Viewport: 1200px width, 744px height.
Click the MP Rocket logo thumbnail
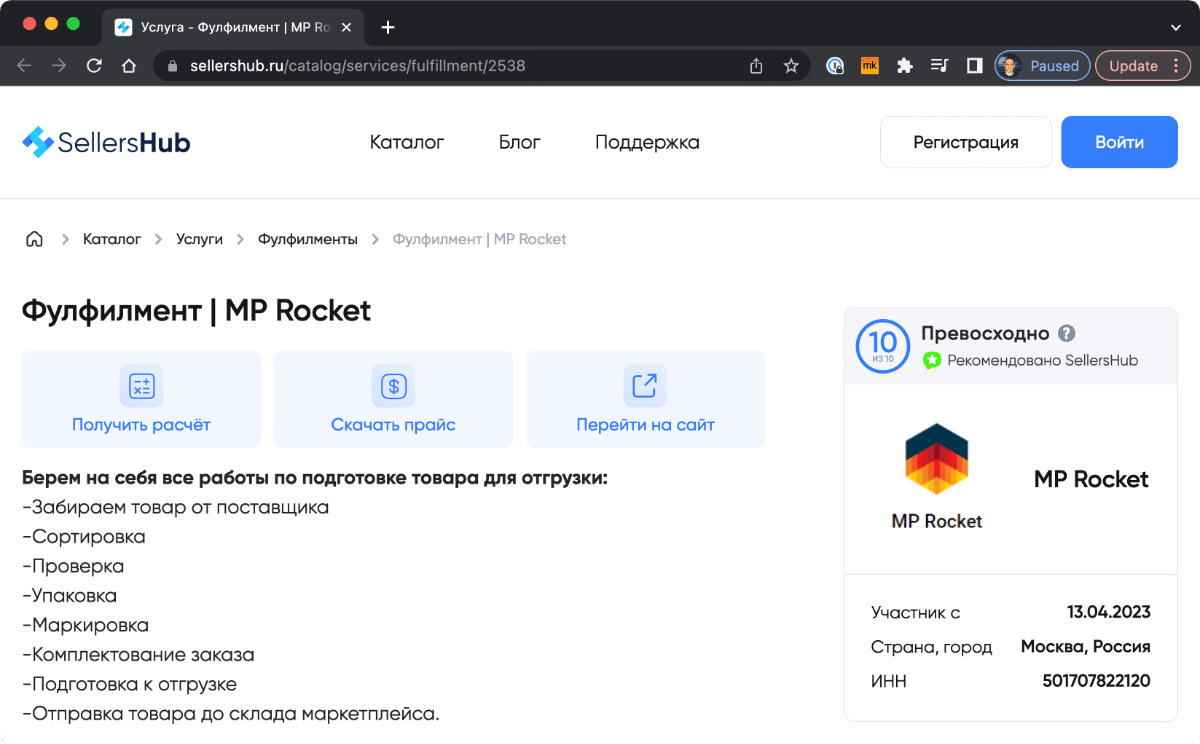coord(936,457)
